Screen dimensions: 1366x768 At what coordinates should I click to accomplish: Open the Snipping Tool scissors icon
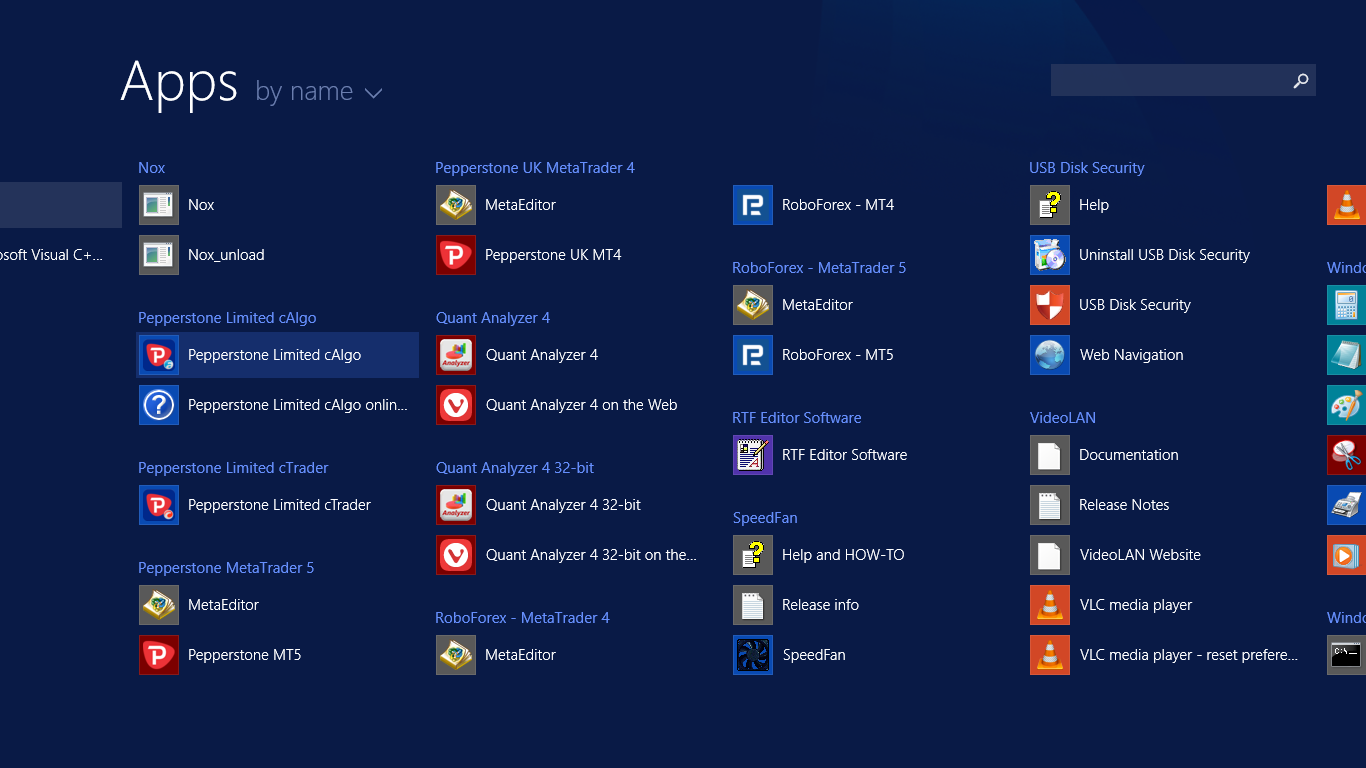(x=1346, y=455)
